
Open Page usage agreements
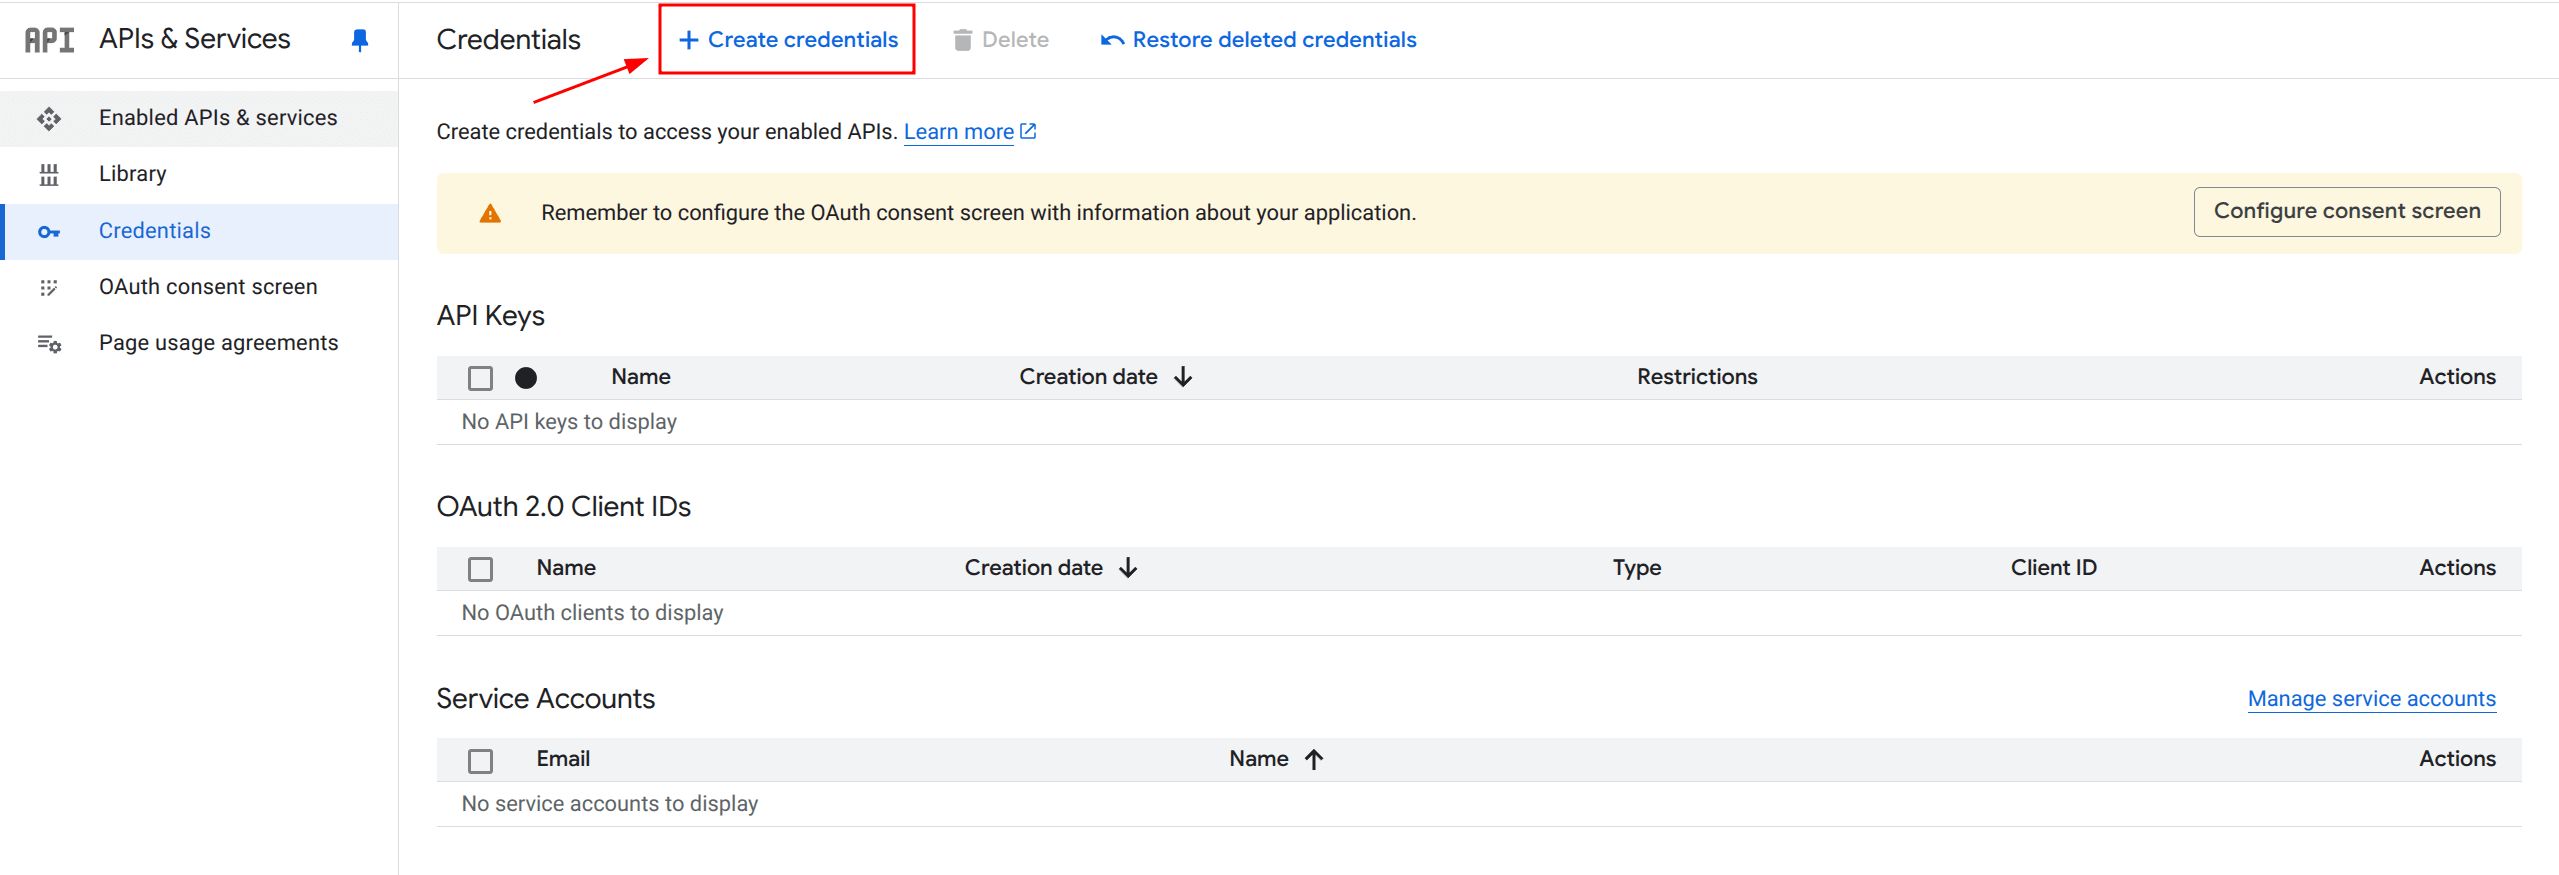[x=199, y=343]
